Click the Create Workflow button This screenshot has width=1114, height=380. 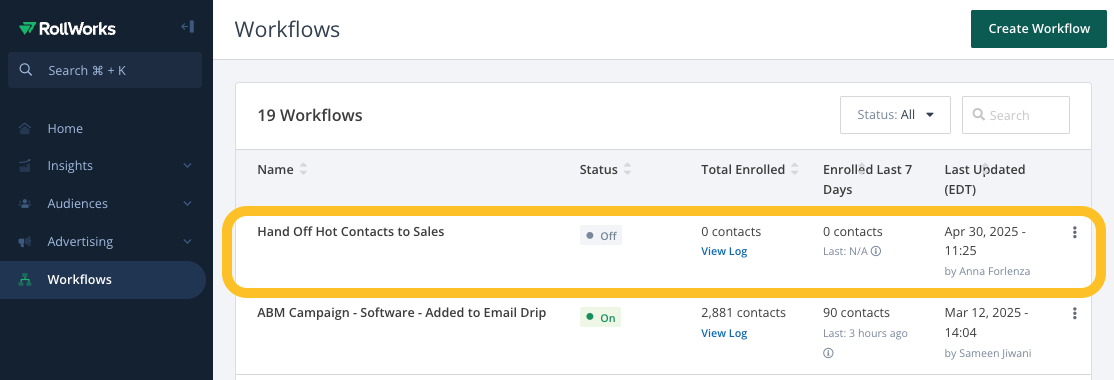point(1039,29)
